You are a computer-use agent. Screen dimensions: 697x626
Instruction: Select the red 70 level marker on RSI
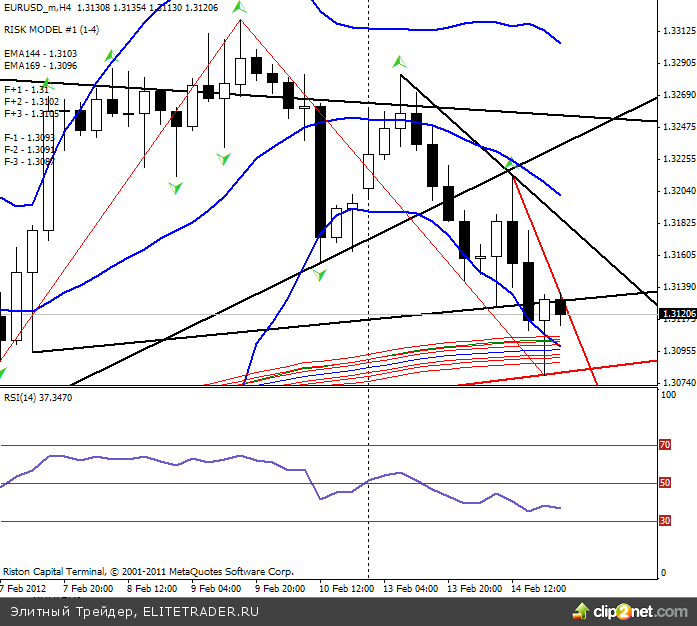point(665,445)
